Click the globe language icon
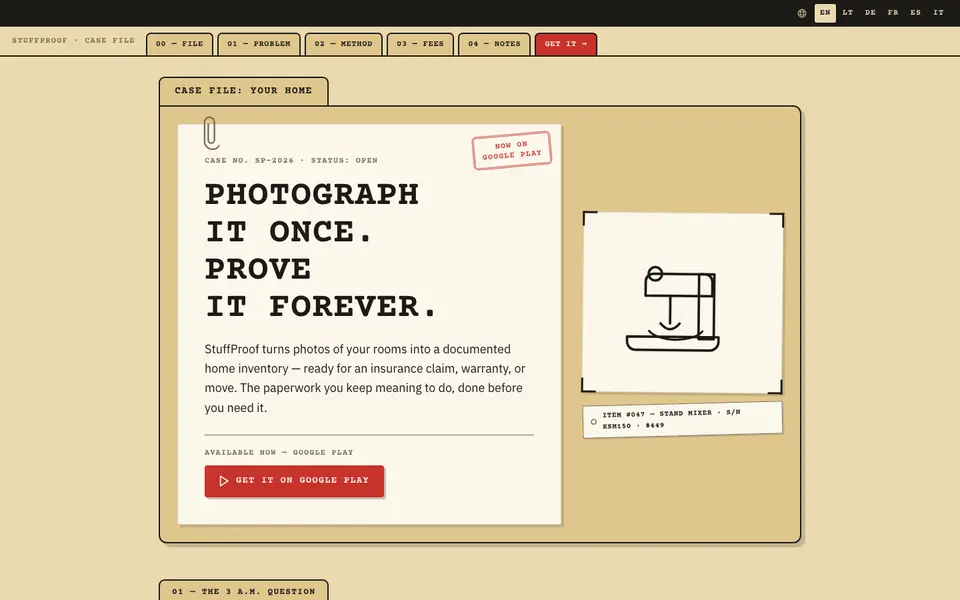This screenshot has width=960, height=600. pyautogui.click(x=801, y=13)
